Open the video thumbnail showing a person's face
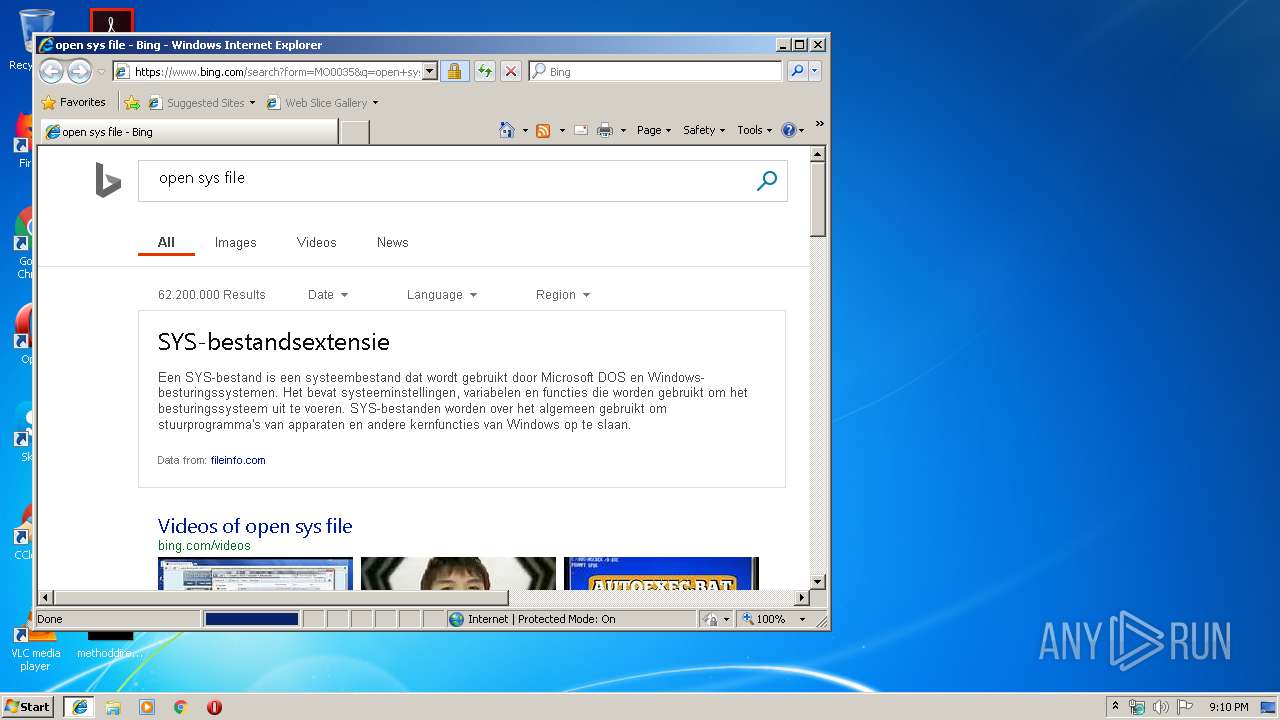The image size is (1280, 720). pyautogui.click(x=458, y=574)
